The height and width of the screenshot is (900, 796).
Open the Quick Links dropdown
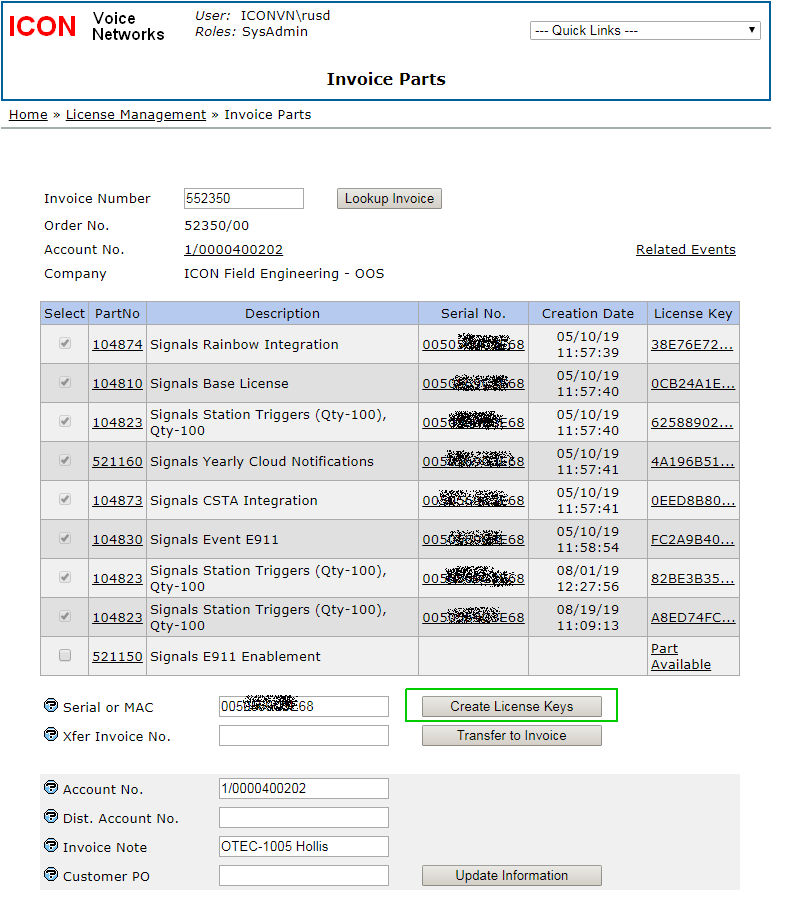645,30
